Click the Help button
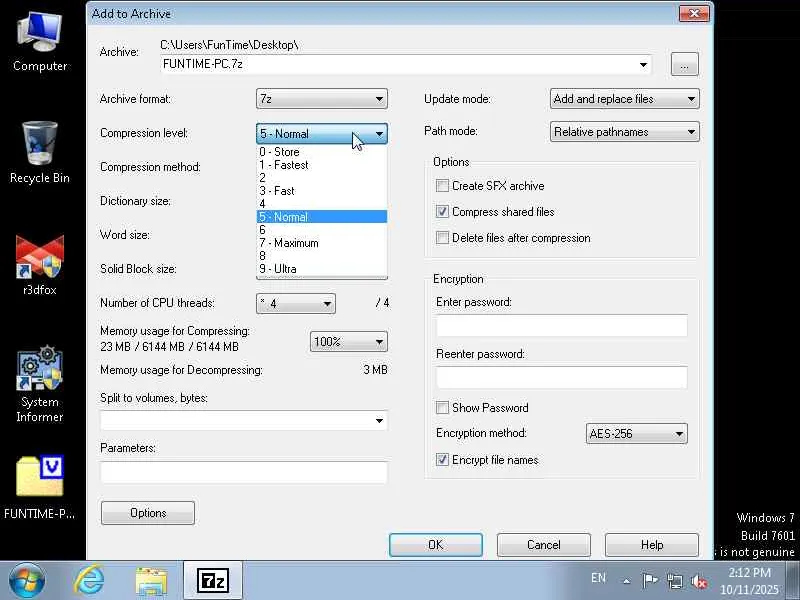 coord(652,545)
